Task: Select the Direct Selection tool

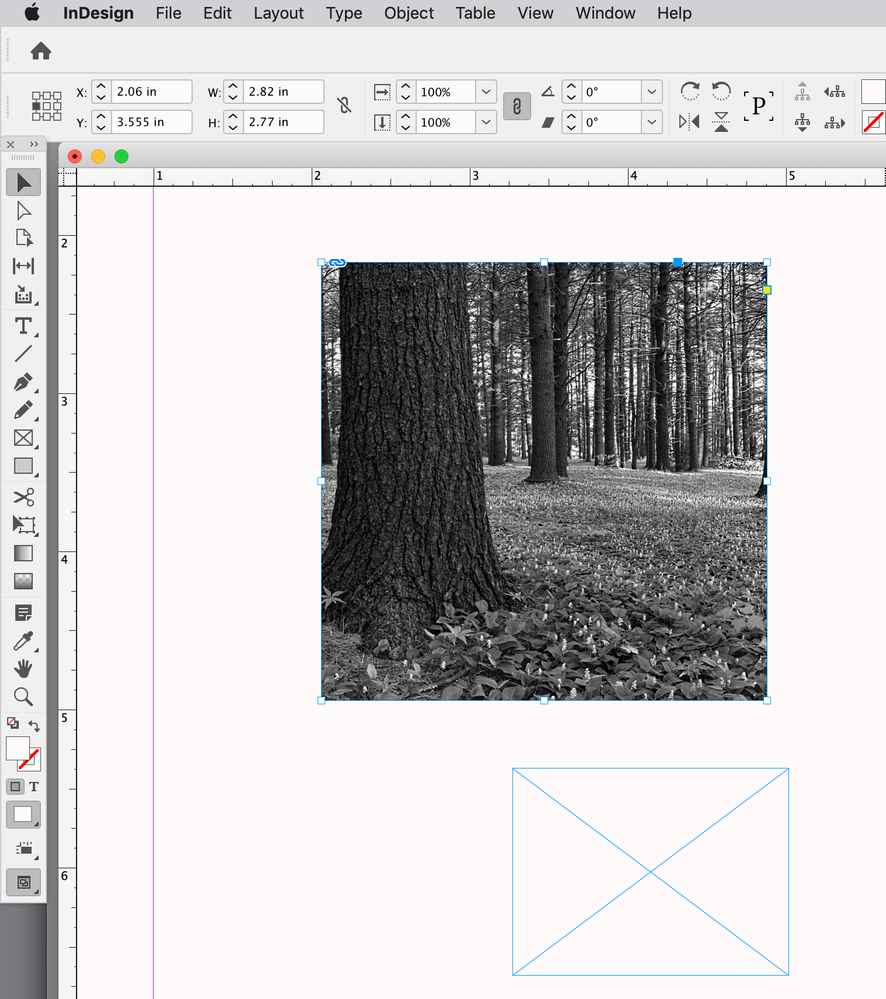Action: 23,210
